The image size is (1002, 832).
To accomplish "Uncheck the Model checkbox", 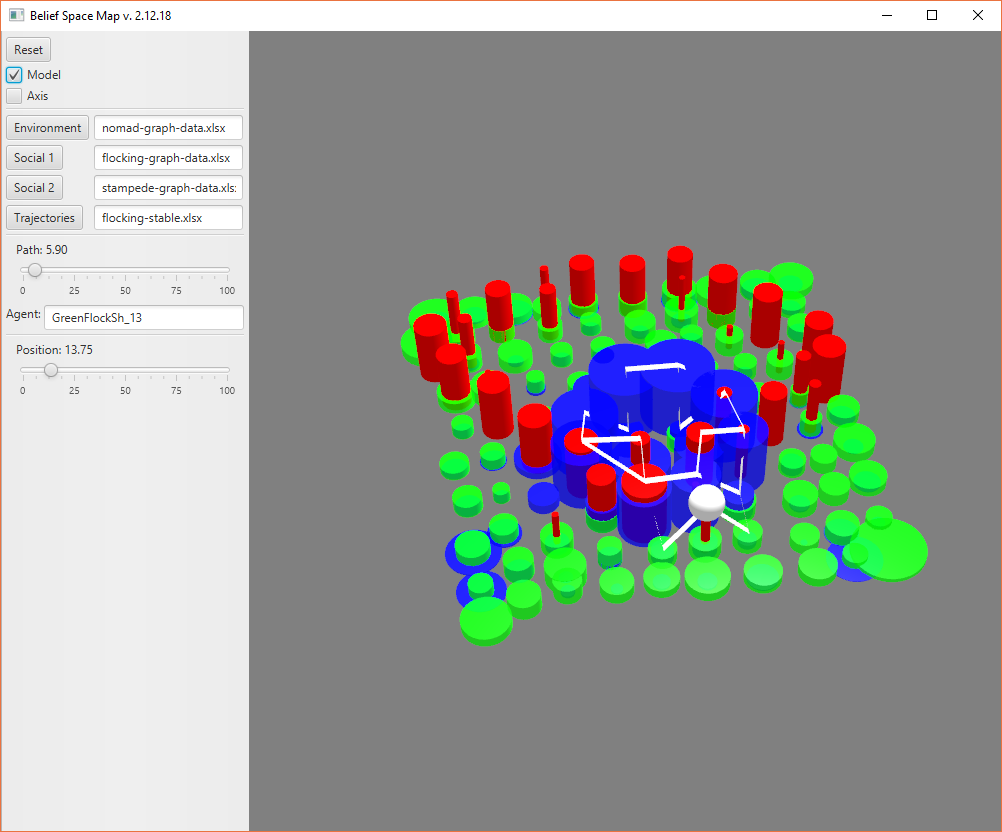I will tap(15, 75).
